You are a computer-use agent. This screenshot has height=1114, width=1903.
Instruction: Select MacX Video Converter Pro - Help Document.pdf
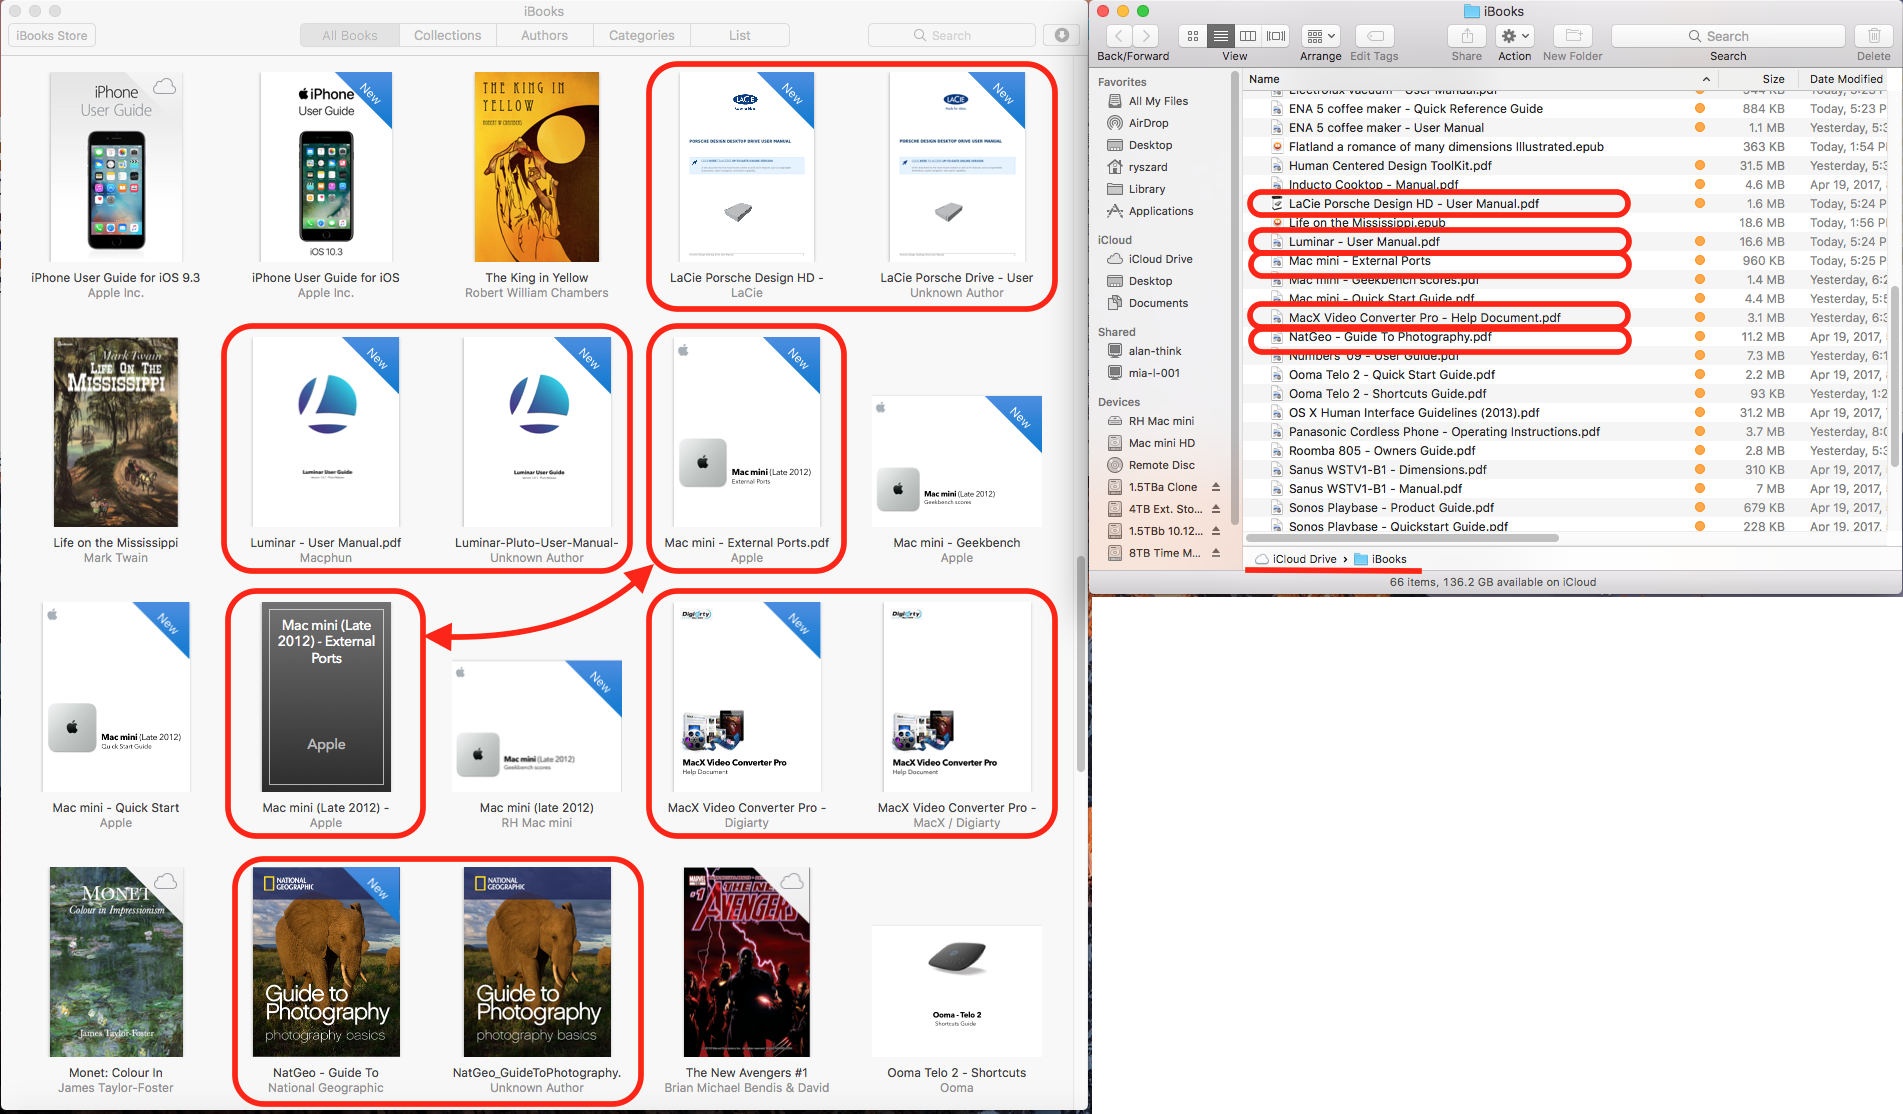click(1424, 318)
